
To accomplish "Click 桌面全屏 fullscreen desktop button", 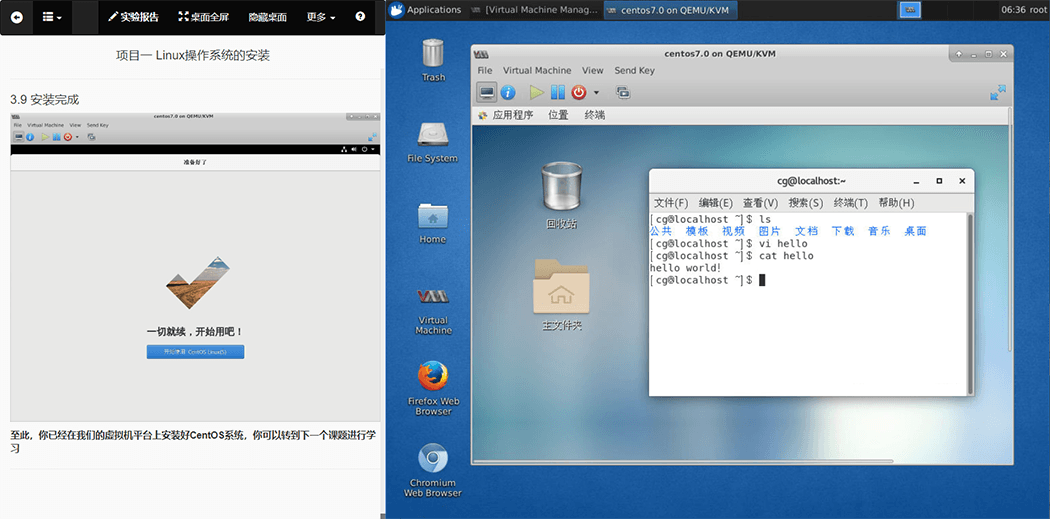I will [203, 17].
